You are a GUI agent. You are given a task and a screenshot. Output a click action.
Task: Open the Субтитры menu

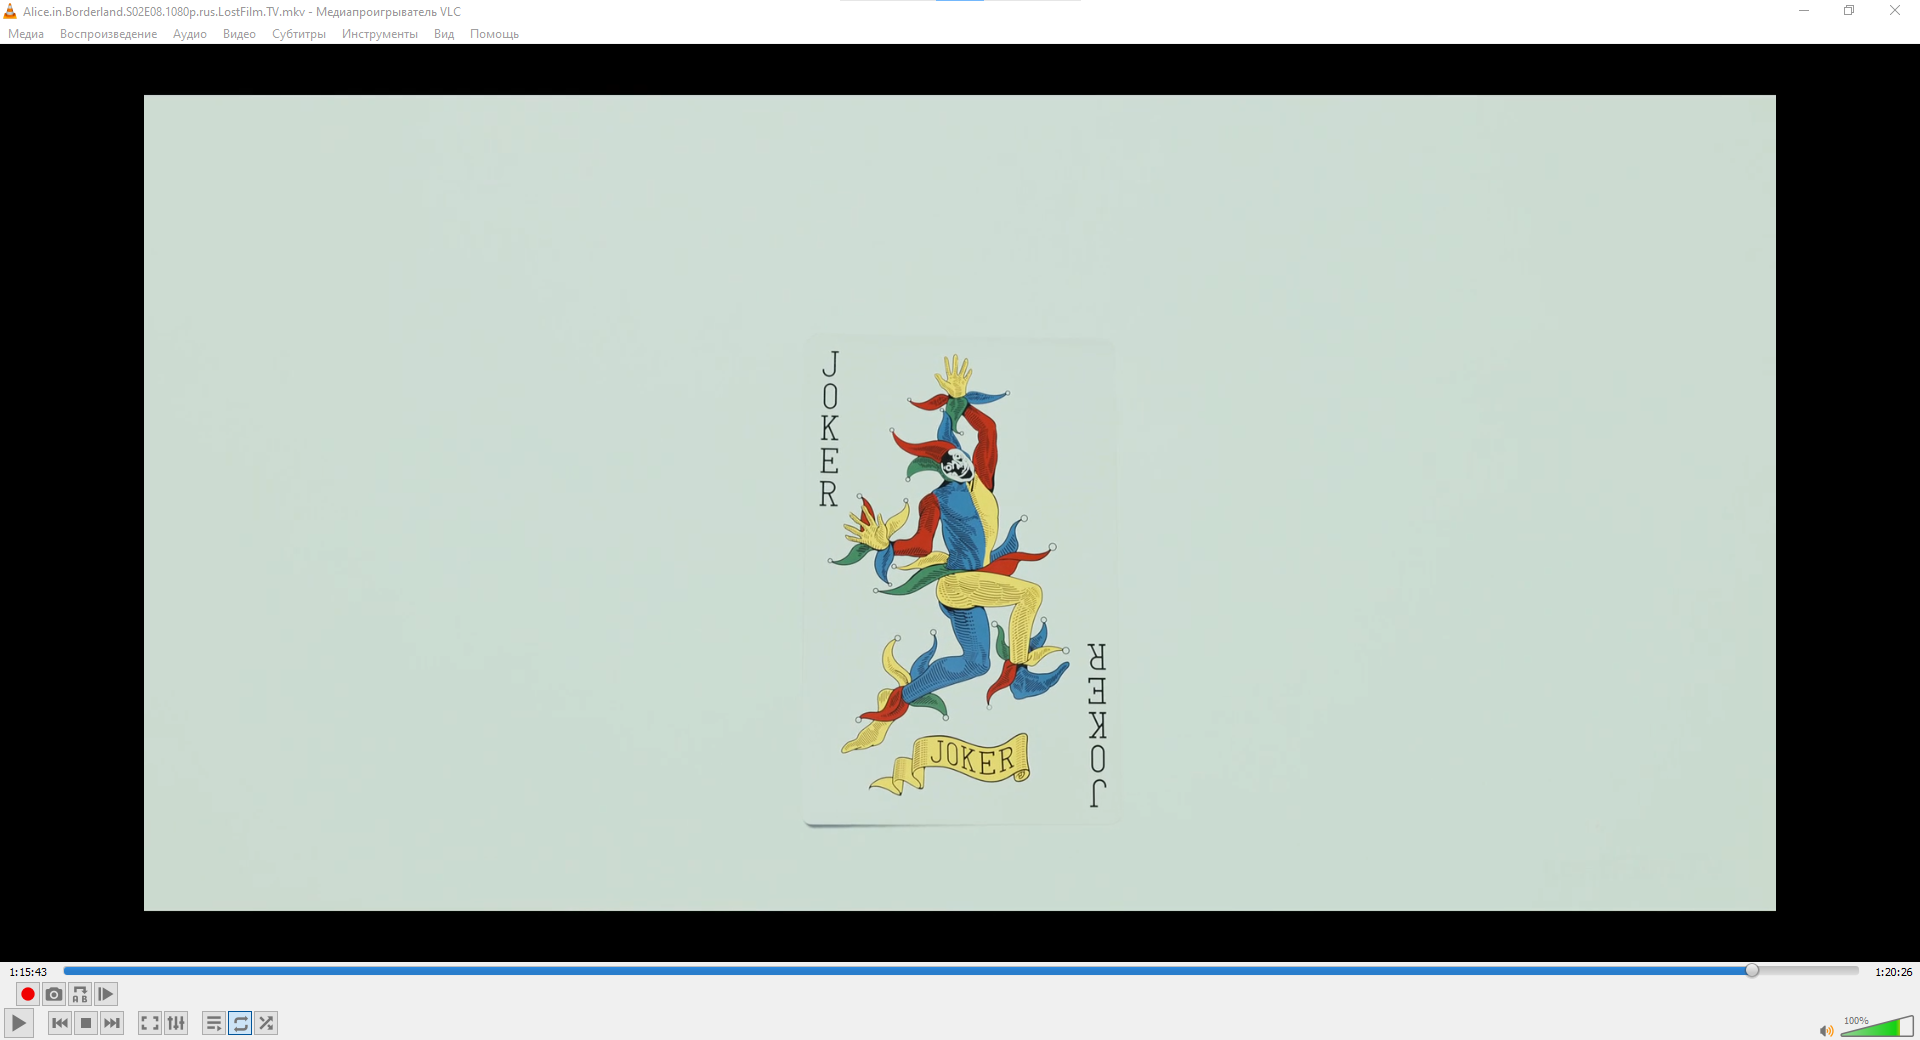click(x=299, y=34)
